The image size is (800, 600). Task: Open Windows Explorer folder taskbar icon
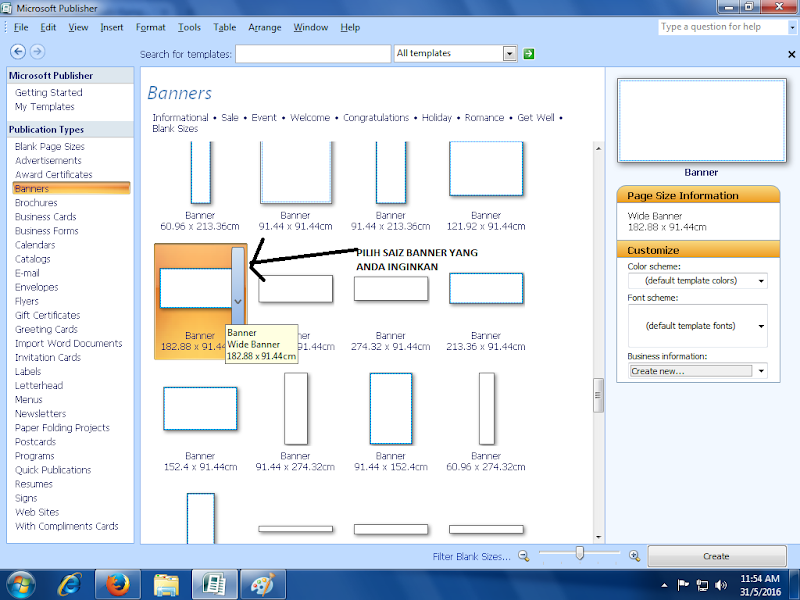coord(166,585)
